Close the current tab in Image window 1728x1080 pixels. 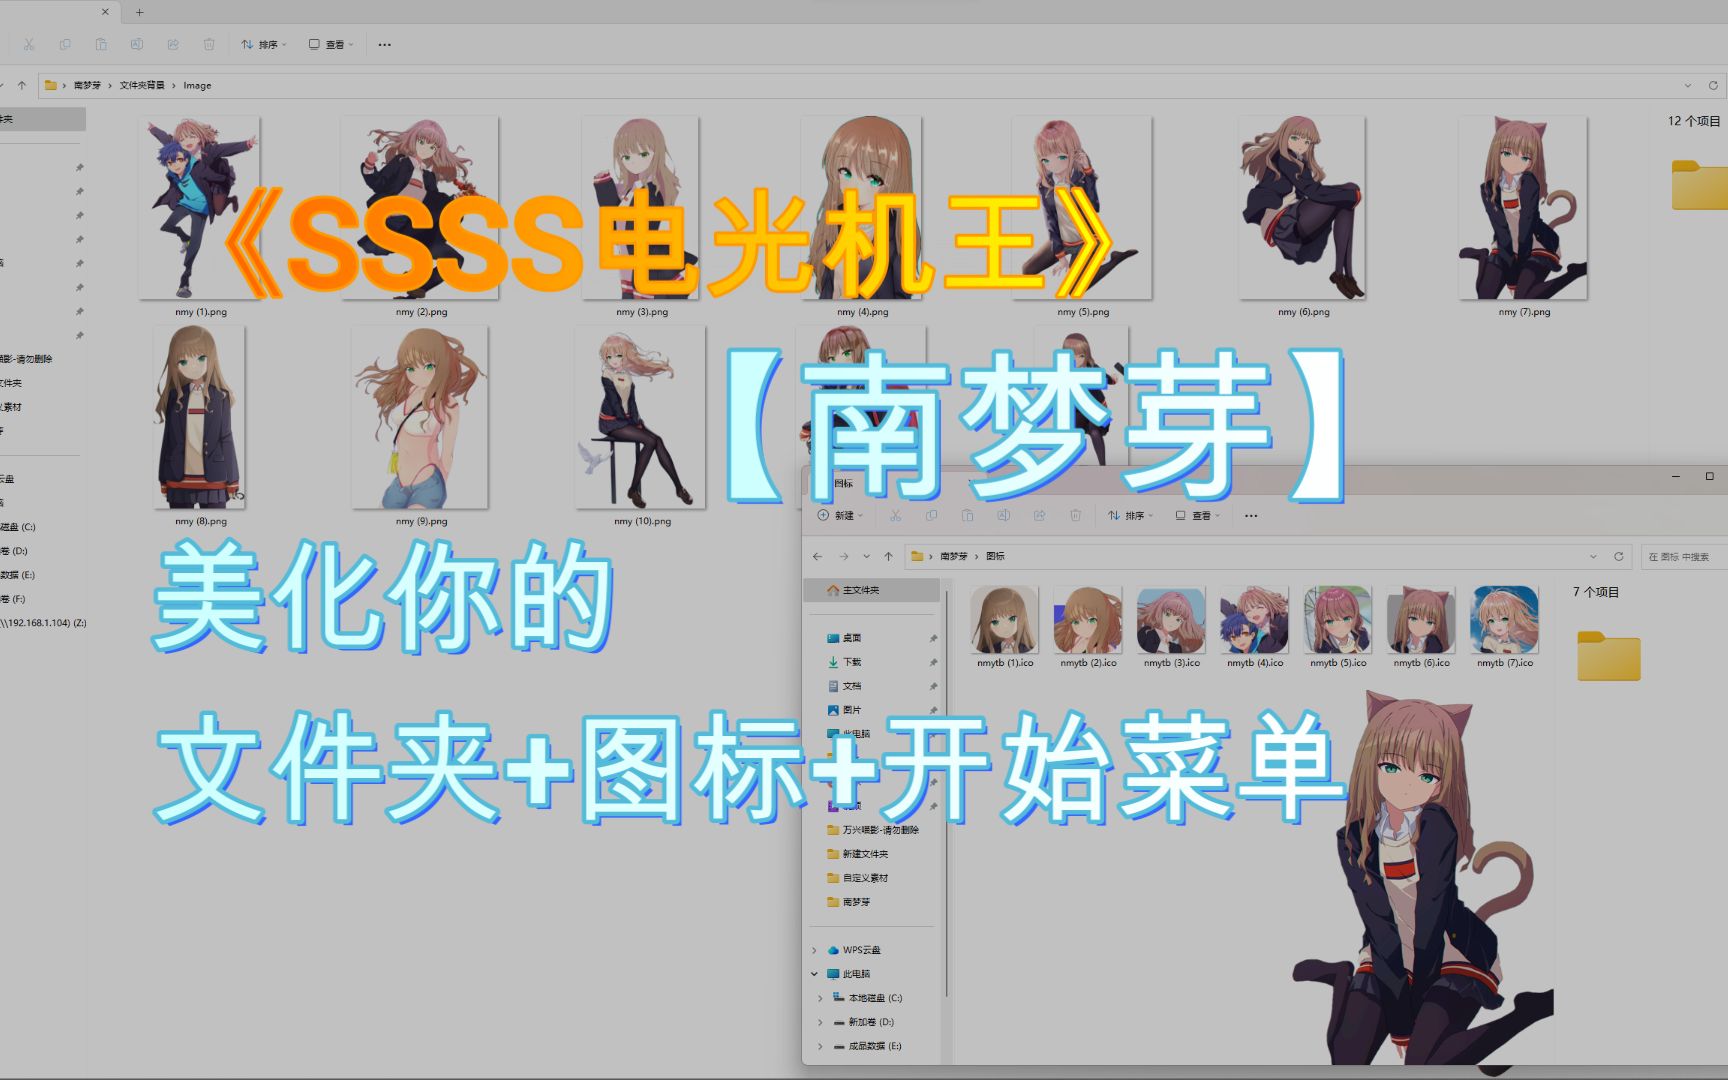106,12
